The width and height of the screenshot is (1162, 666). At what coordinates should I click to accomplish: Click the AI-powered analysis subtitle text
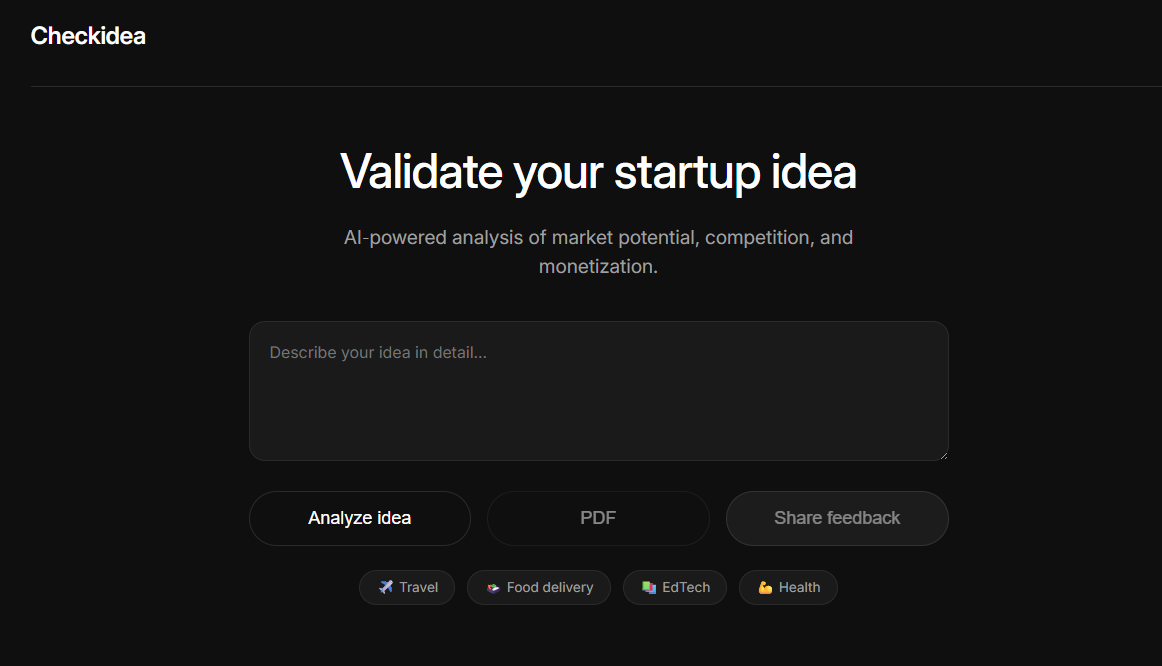[598, 238]
